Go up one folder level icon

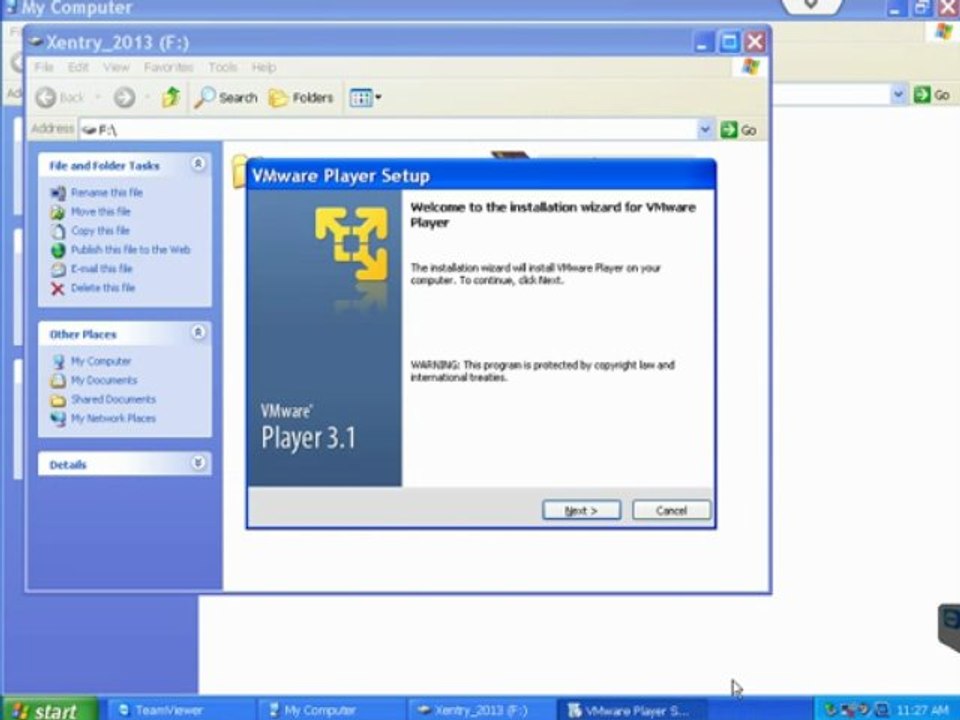tap(171, 97)
